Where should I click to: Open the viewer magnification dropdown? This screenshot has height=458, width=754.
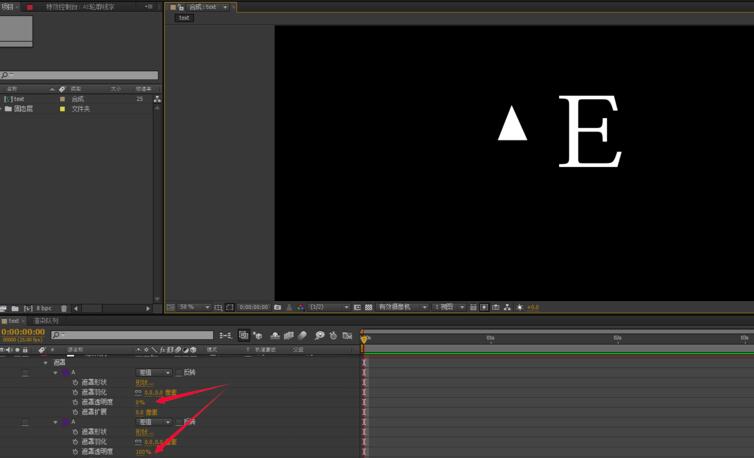click(x=194, y=307)
